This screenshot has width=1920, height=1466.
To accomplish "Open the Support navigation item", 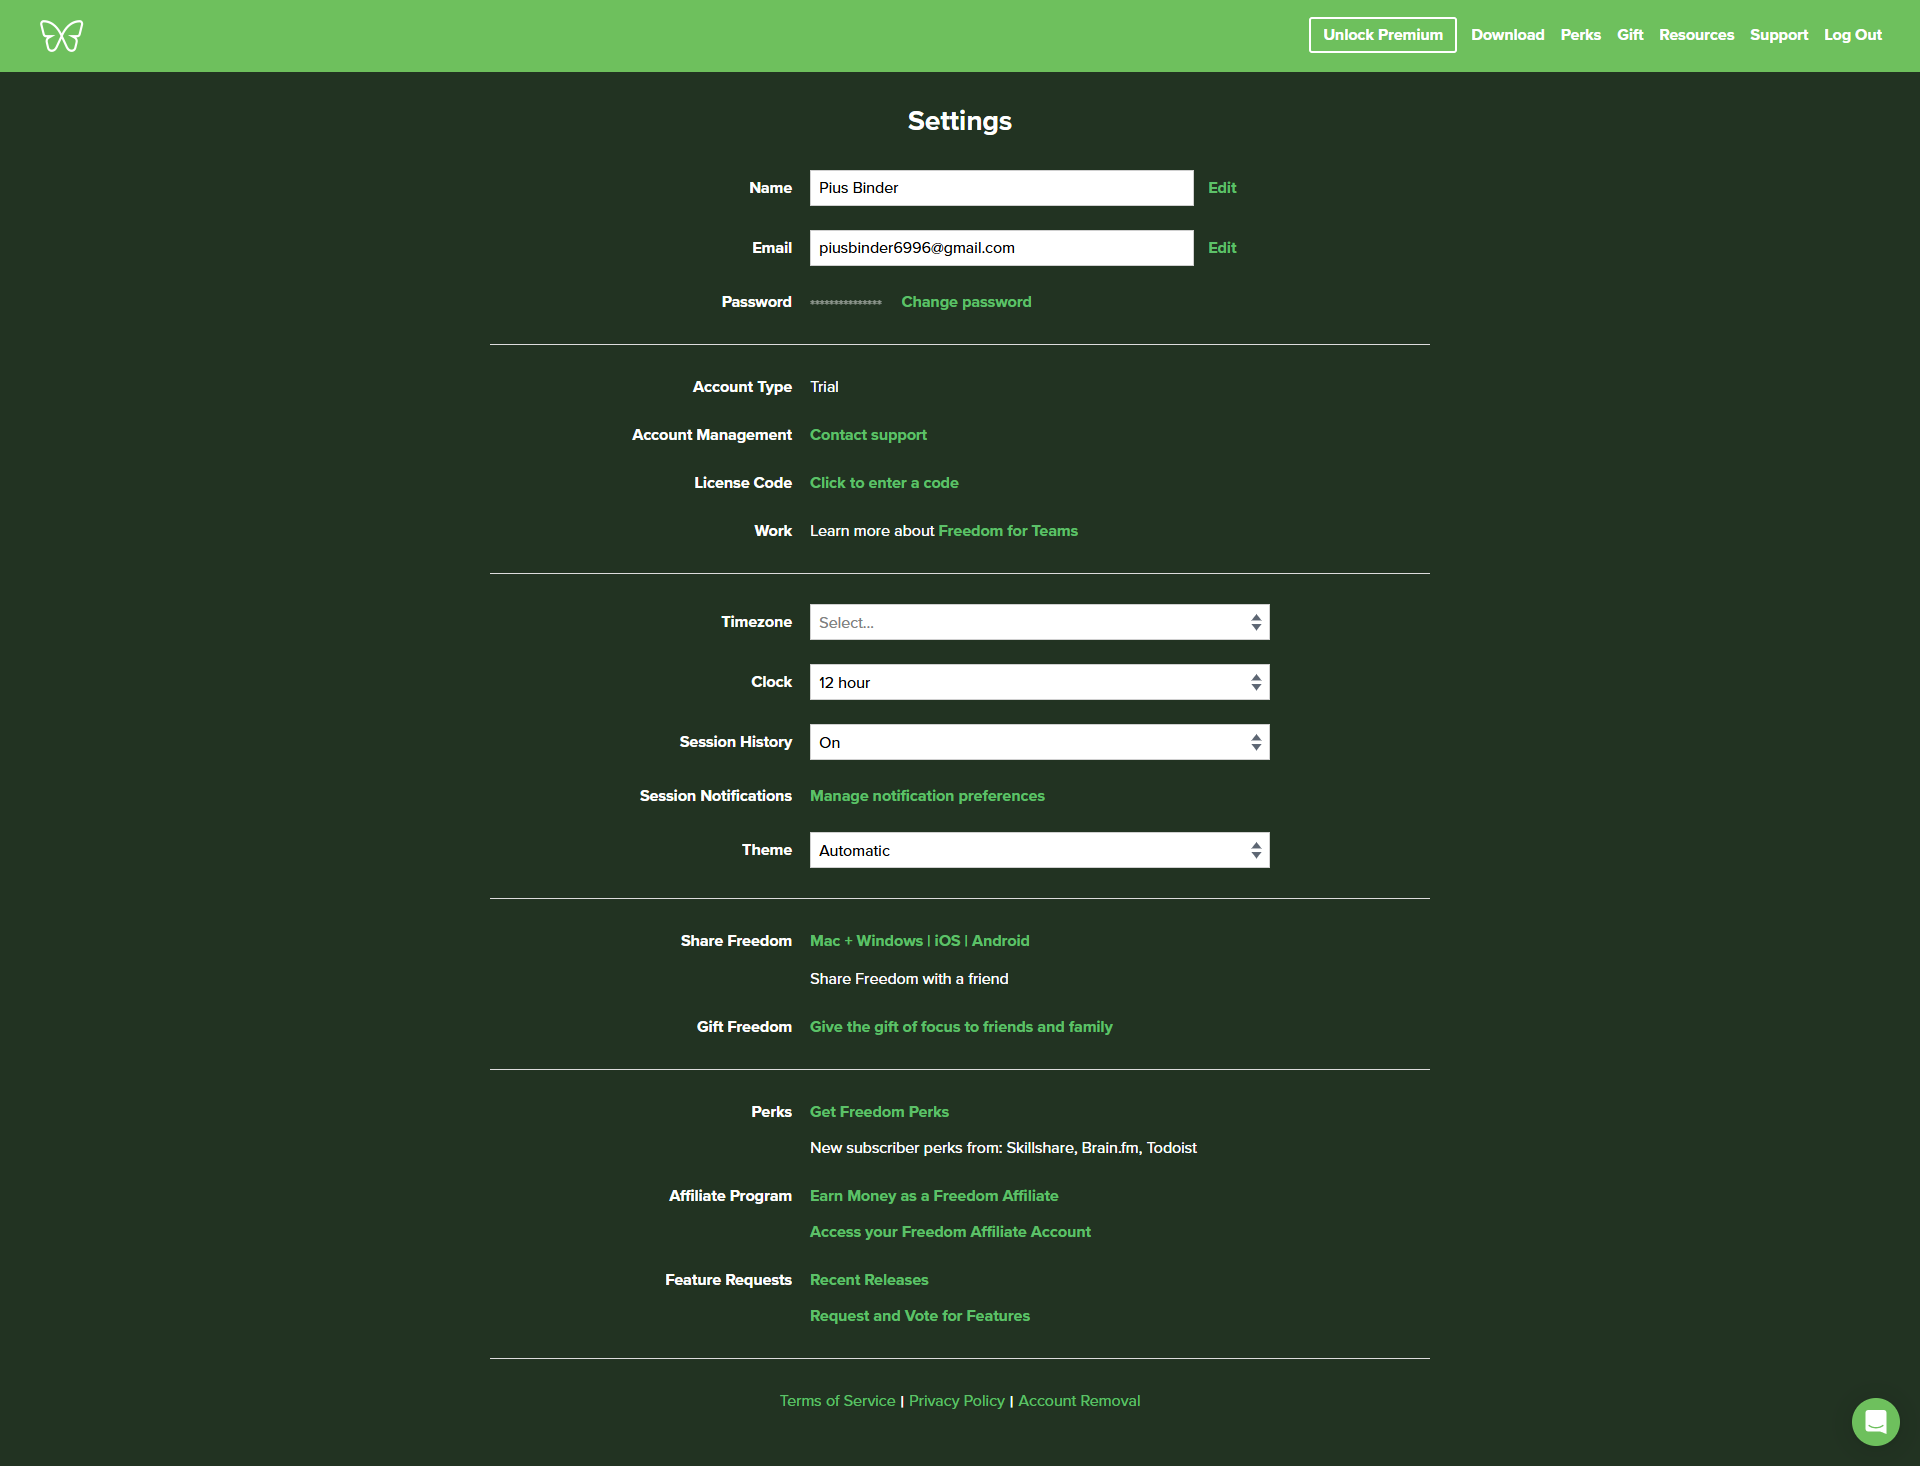I will [1779, 35].
